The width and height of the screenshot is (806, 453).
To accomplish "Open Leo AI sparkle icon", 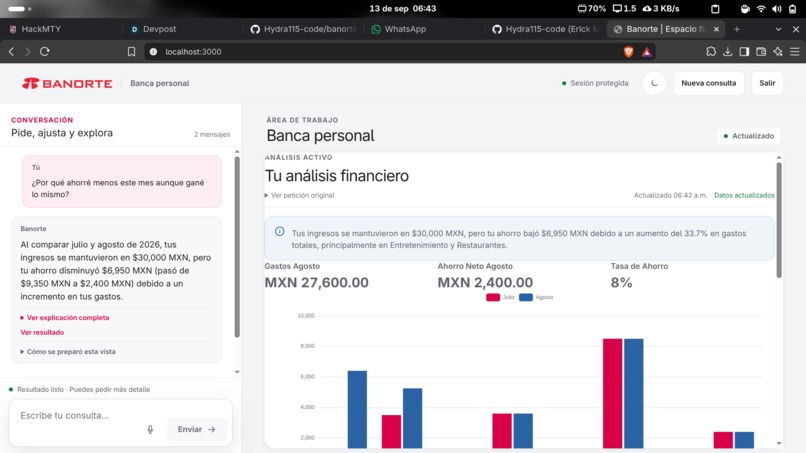I will [778, 51].
